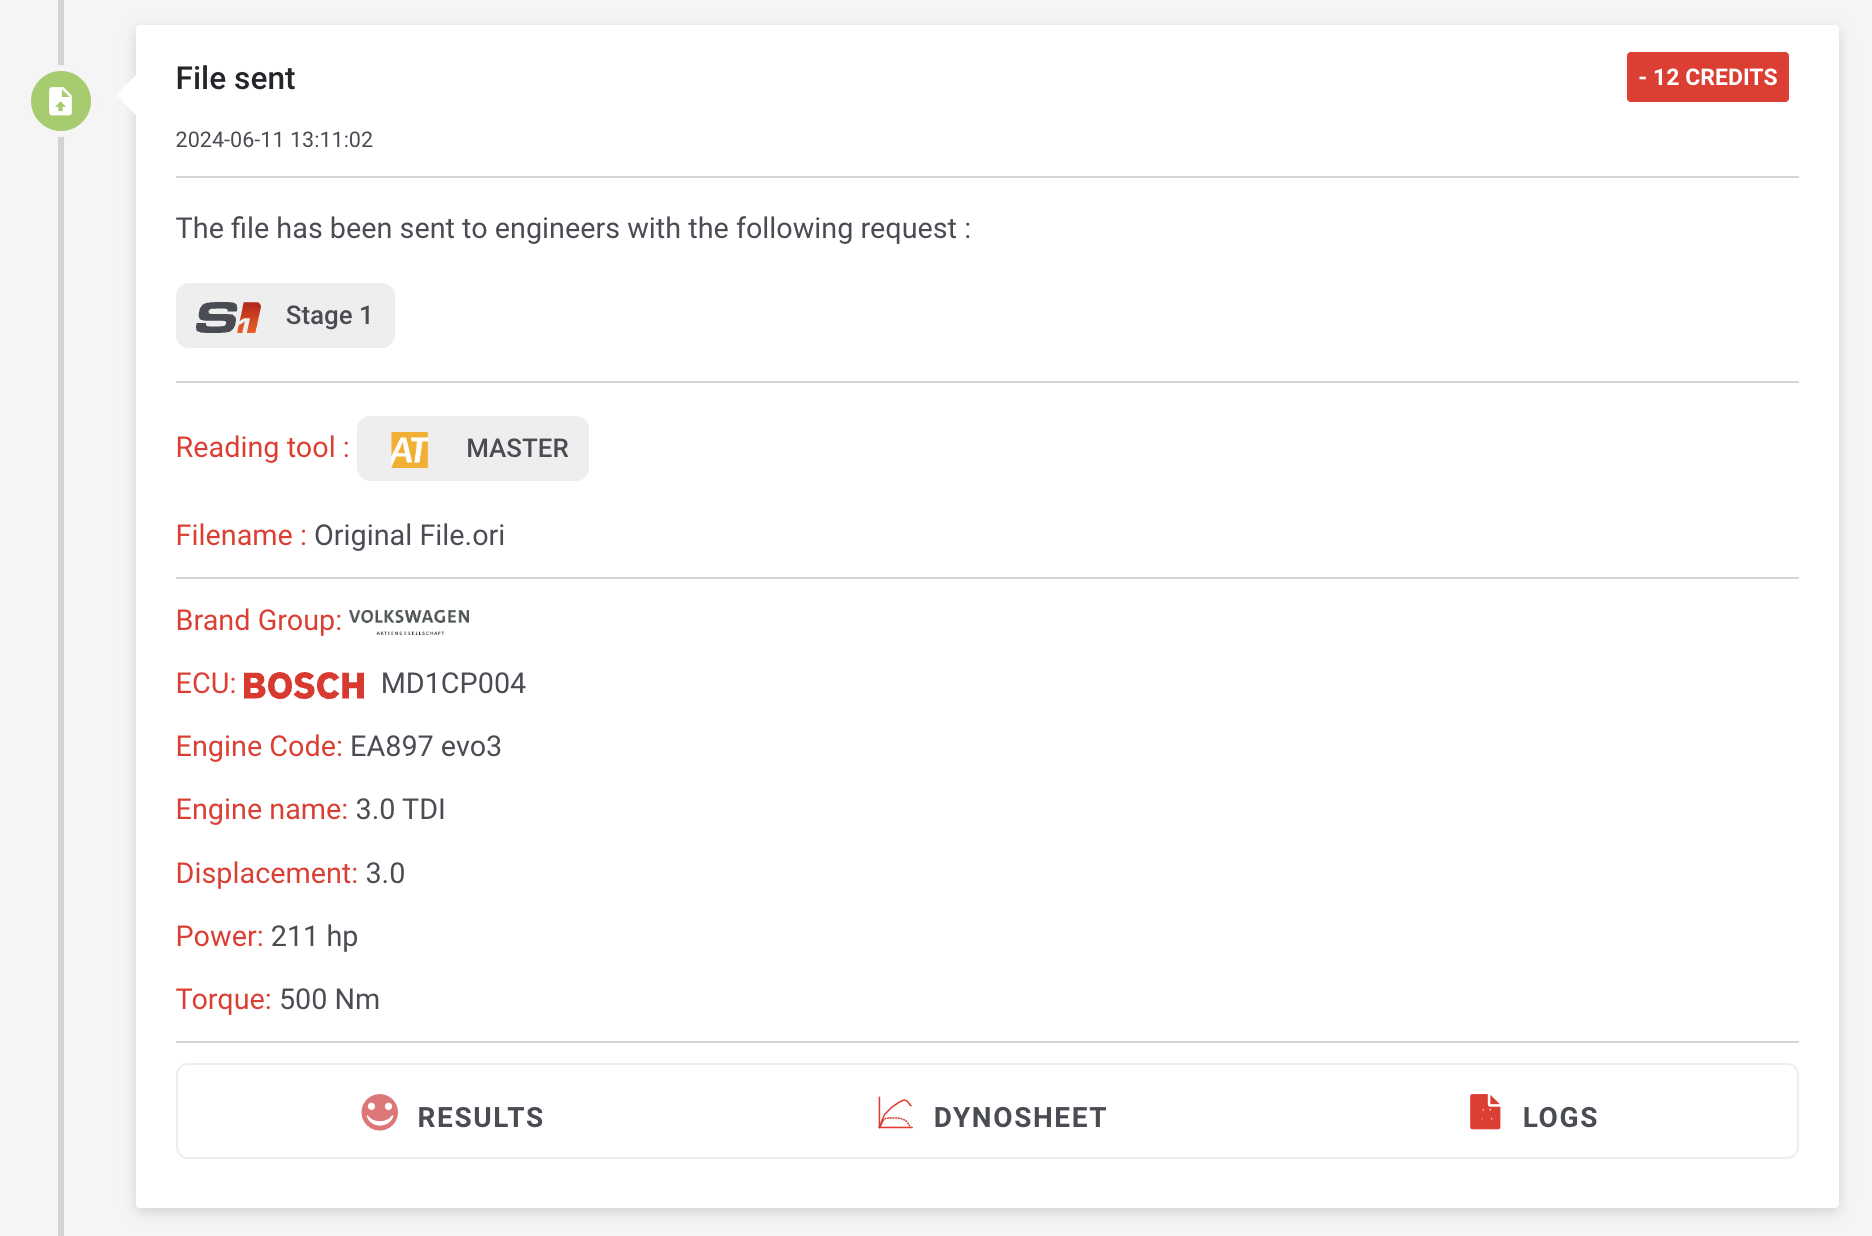Click the MASTER reading tool badge
1872x1236 pixels.
tap(517, 448)
